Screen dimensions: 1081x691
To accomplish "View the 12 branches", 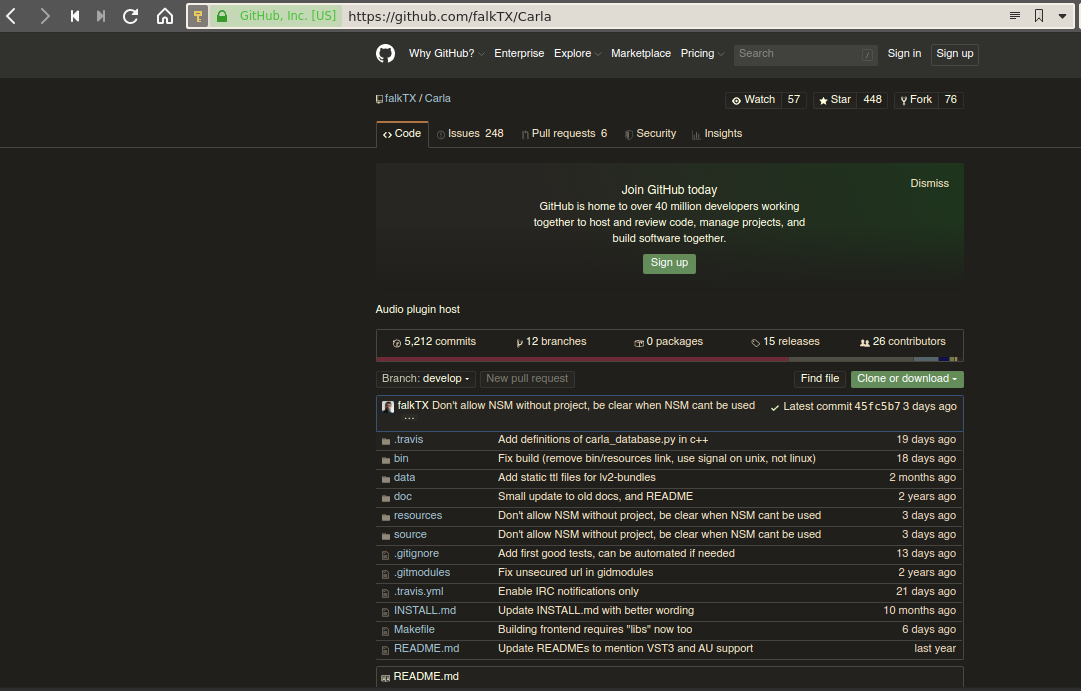I will [551, 342].
